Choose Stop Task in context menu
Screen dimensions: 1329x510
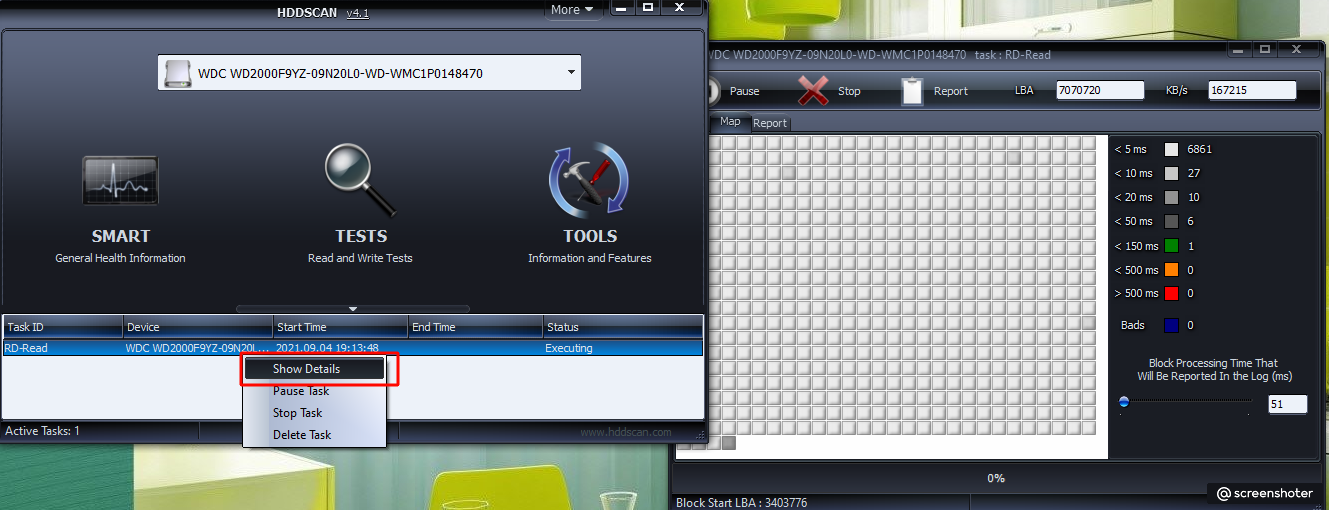point(314,413)
